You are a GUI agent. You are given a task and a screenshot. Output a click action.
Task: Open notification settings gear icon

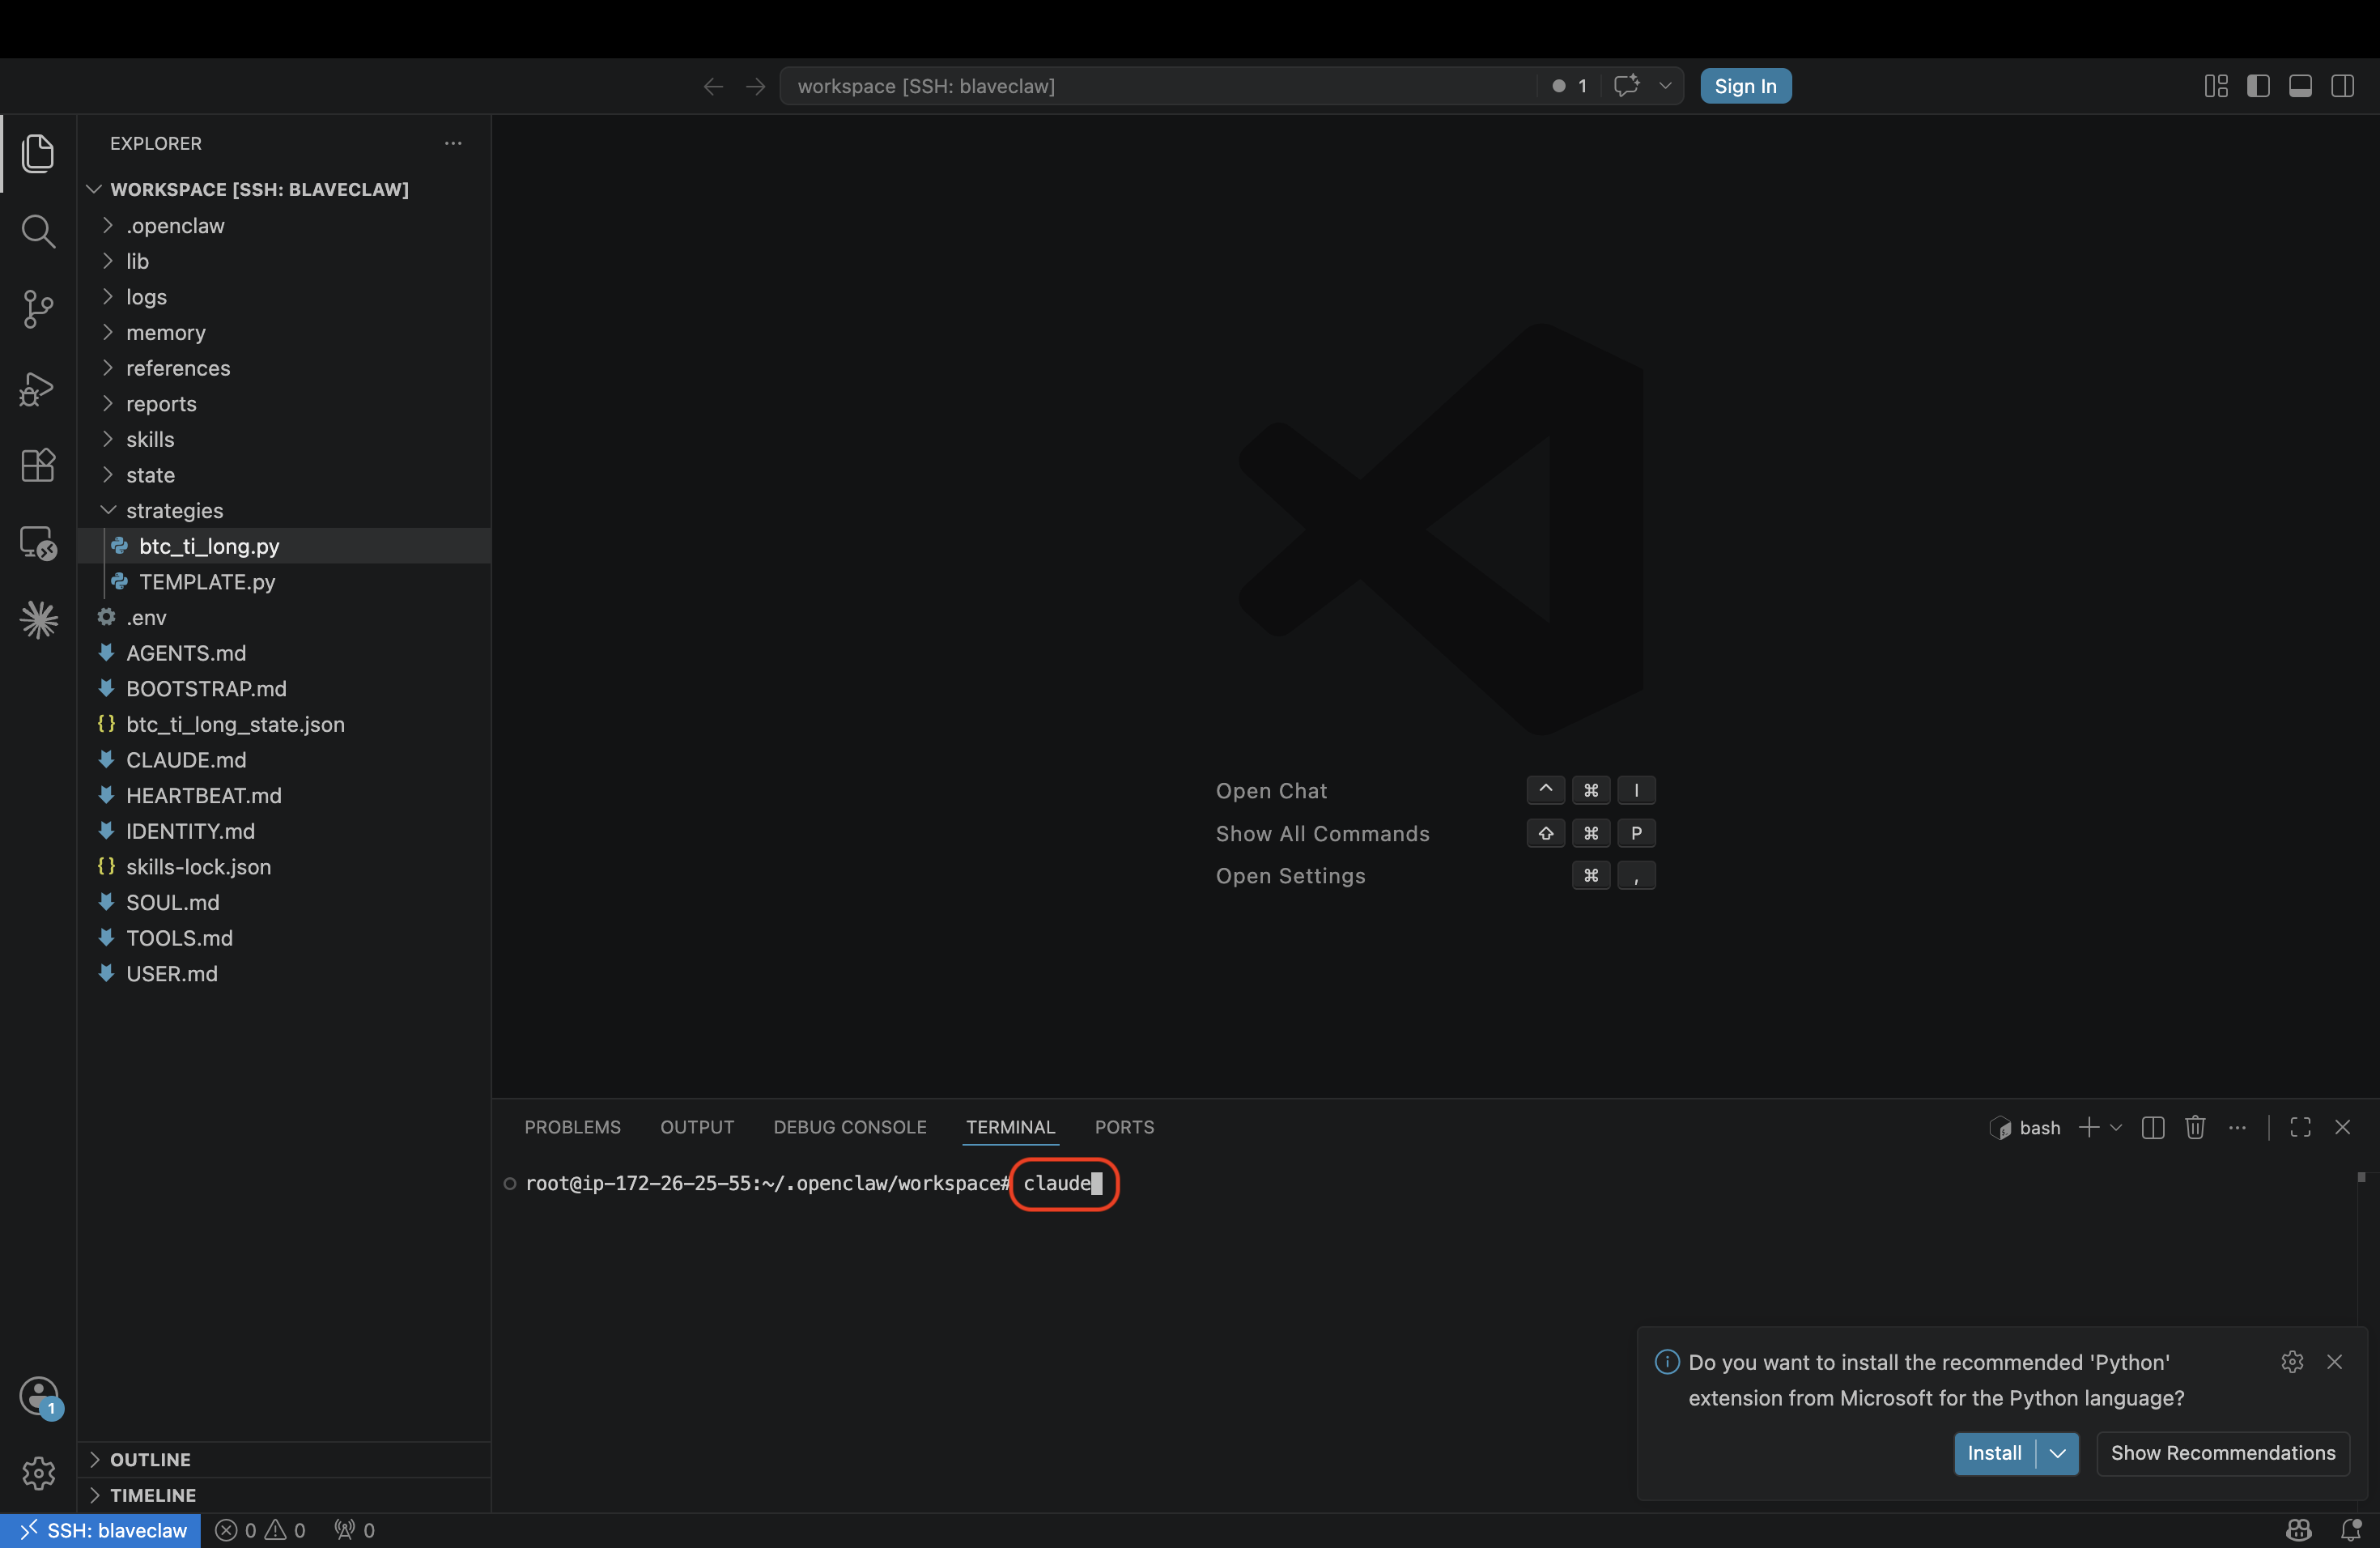2292,1361
